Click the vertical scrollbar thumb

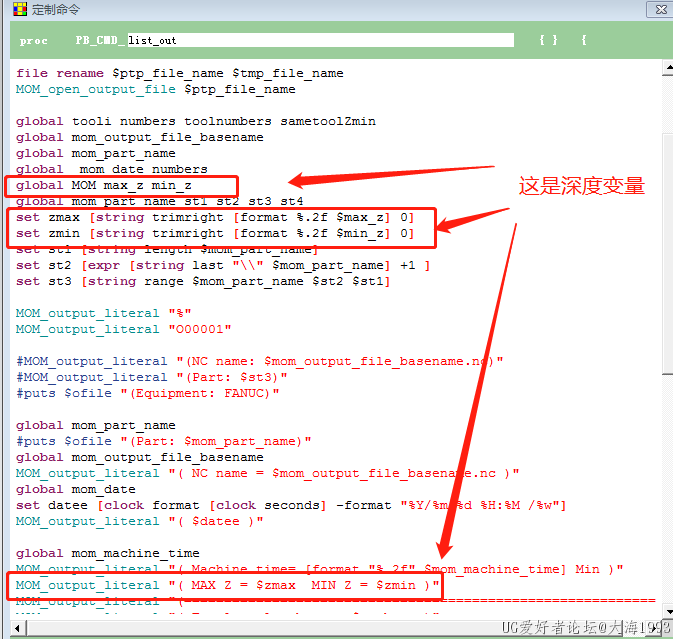pyautogui.click(x=668, y=253)
